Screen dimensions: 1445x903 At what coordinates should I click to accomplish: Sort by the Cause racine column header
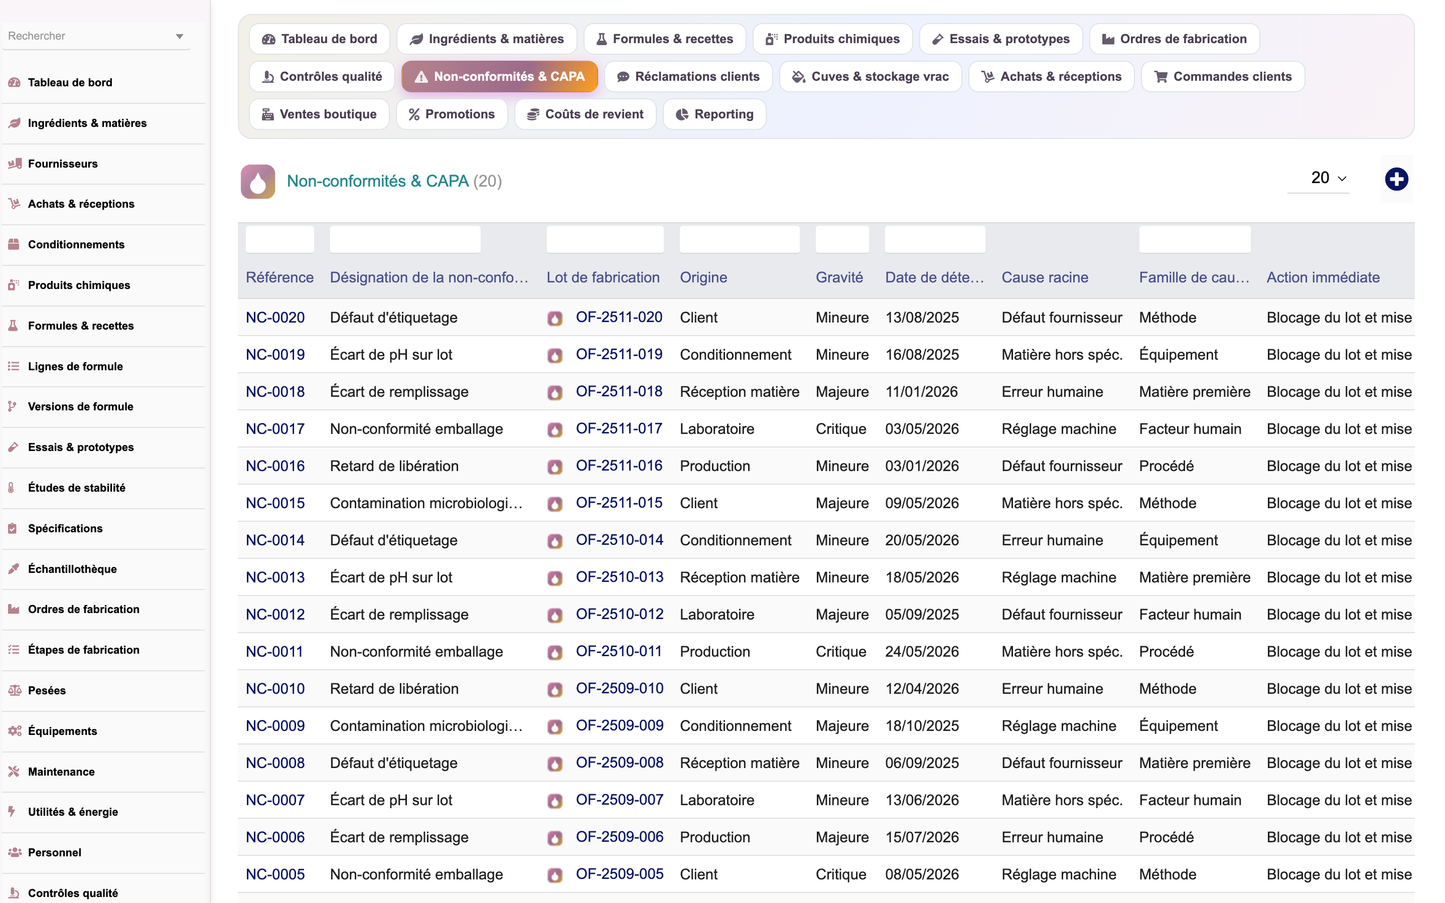1045,278
